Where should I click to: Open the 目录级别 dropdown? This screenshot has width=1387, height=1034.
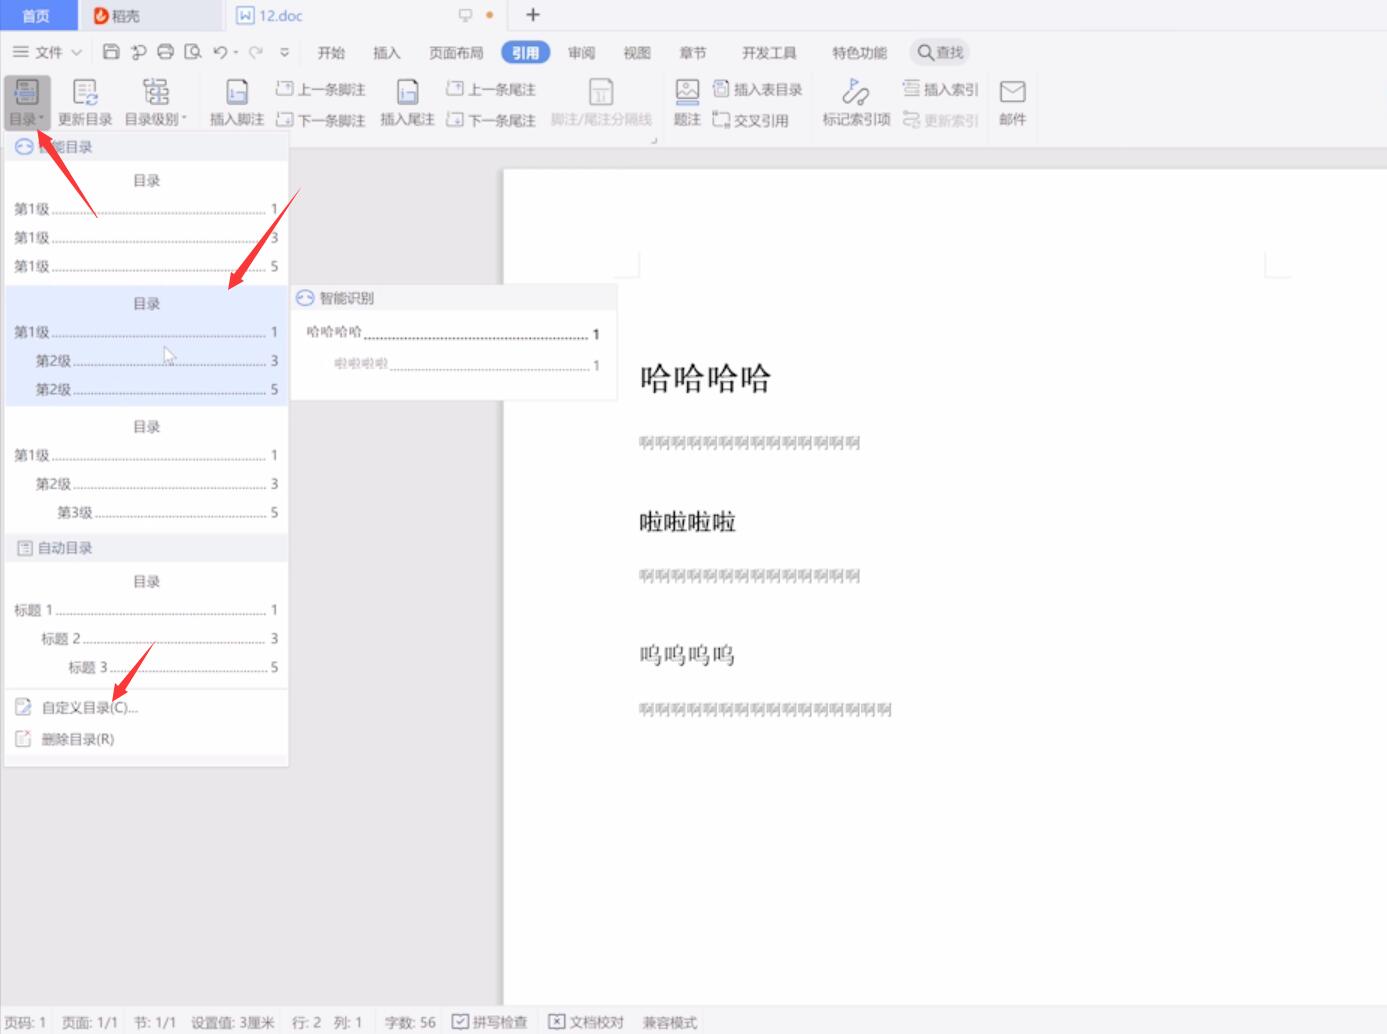point(156,103)
